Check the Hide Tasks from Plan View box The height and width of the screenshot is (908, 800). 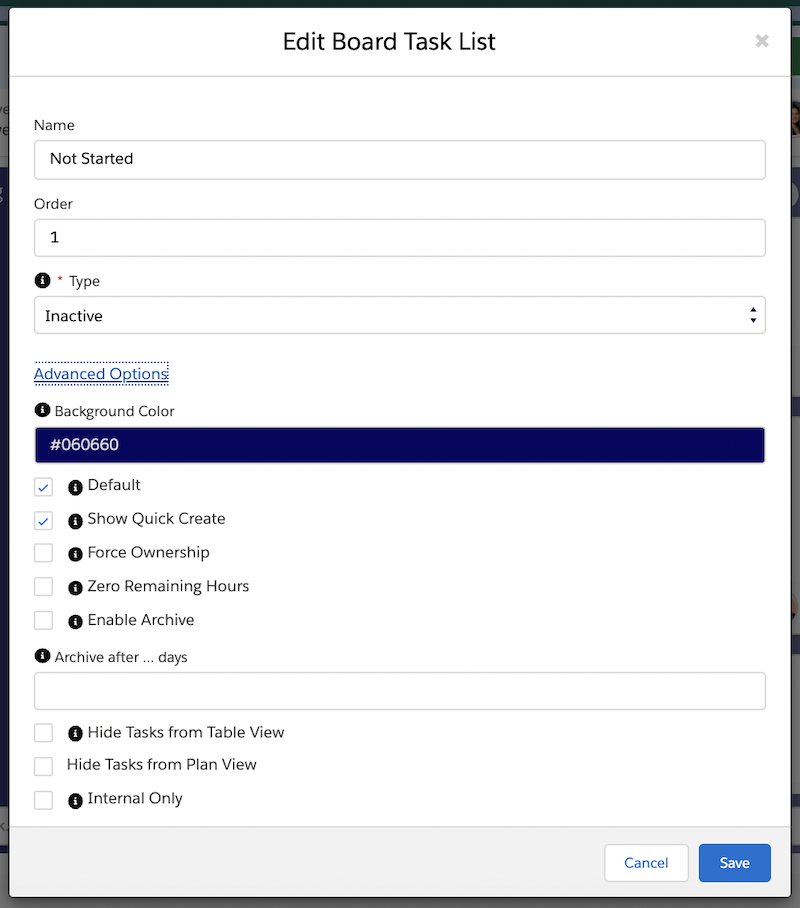pos(43,765)
